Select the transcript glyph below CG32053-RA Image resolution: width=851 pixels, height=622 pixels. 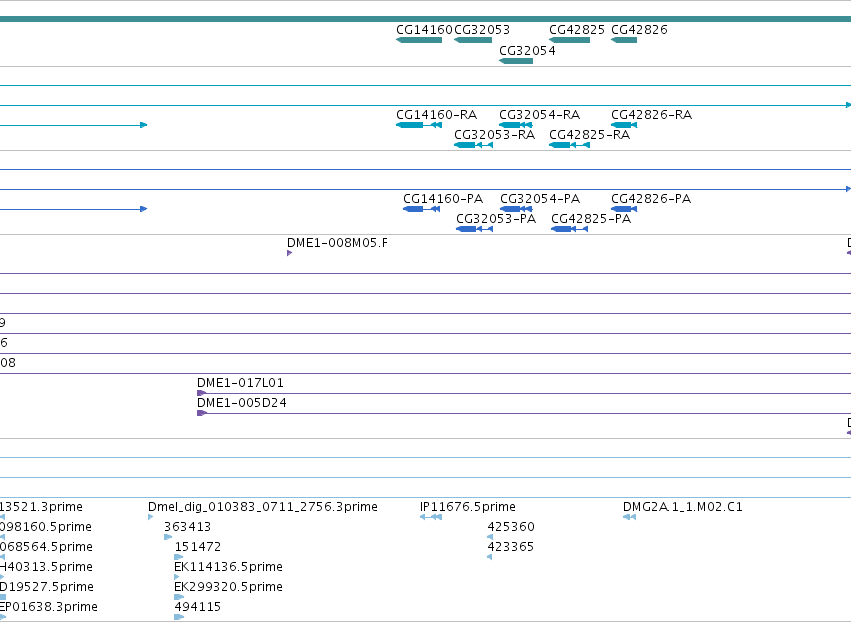pos(473,145)
